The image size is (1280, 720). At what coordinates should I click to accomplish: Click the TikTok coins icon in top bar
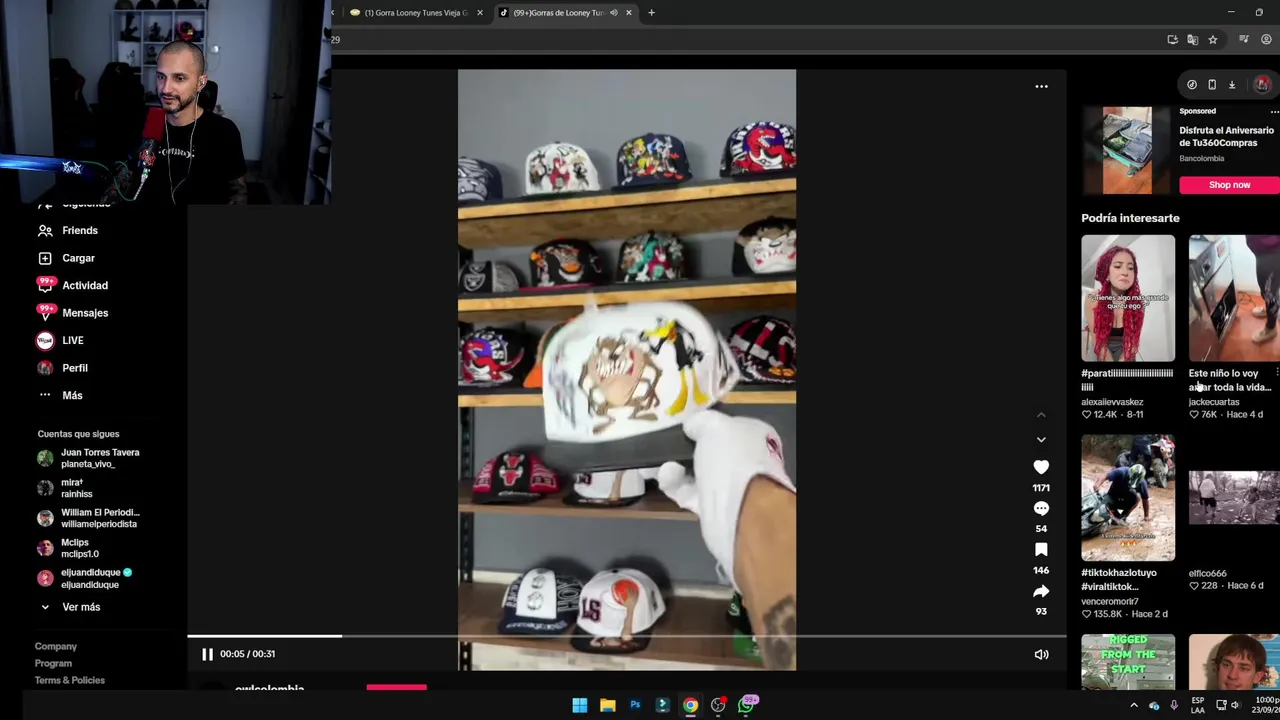(1192, 85)
